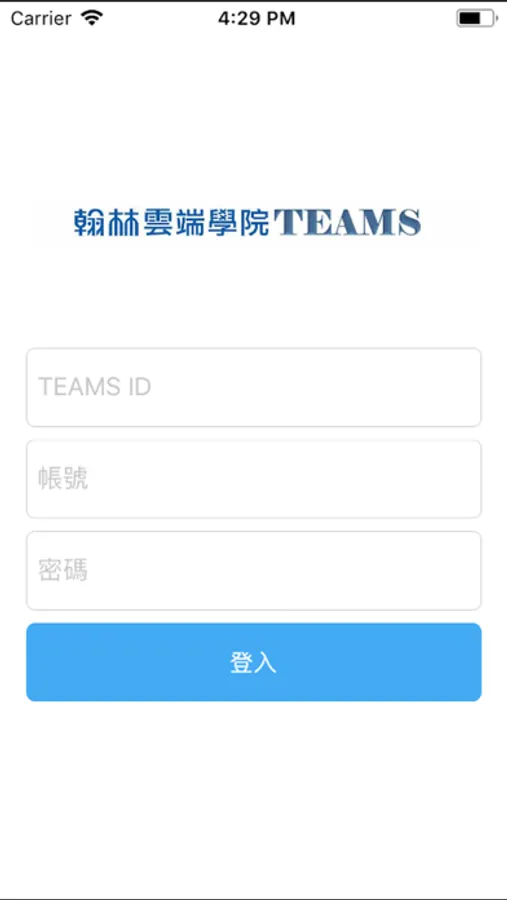
Task: Tap the 4:29 PM clock
Action: [x=257, y=18]
